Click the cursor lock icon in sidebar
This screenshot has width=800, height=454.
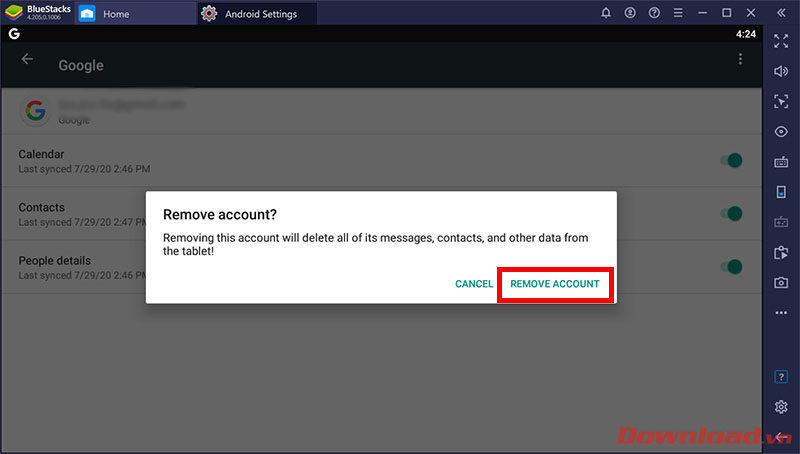tap(781, 102)
